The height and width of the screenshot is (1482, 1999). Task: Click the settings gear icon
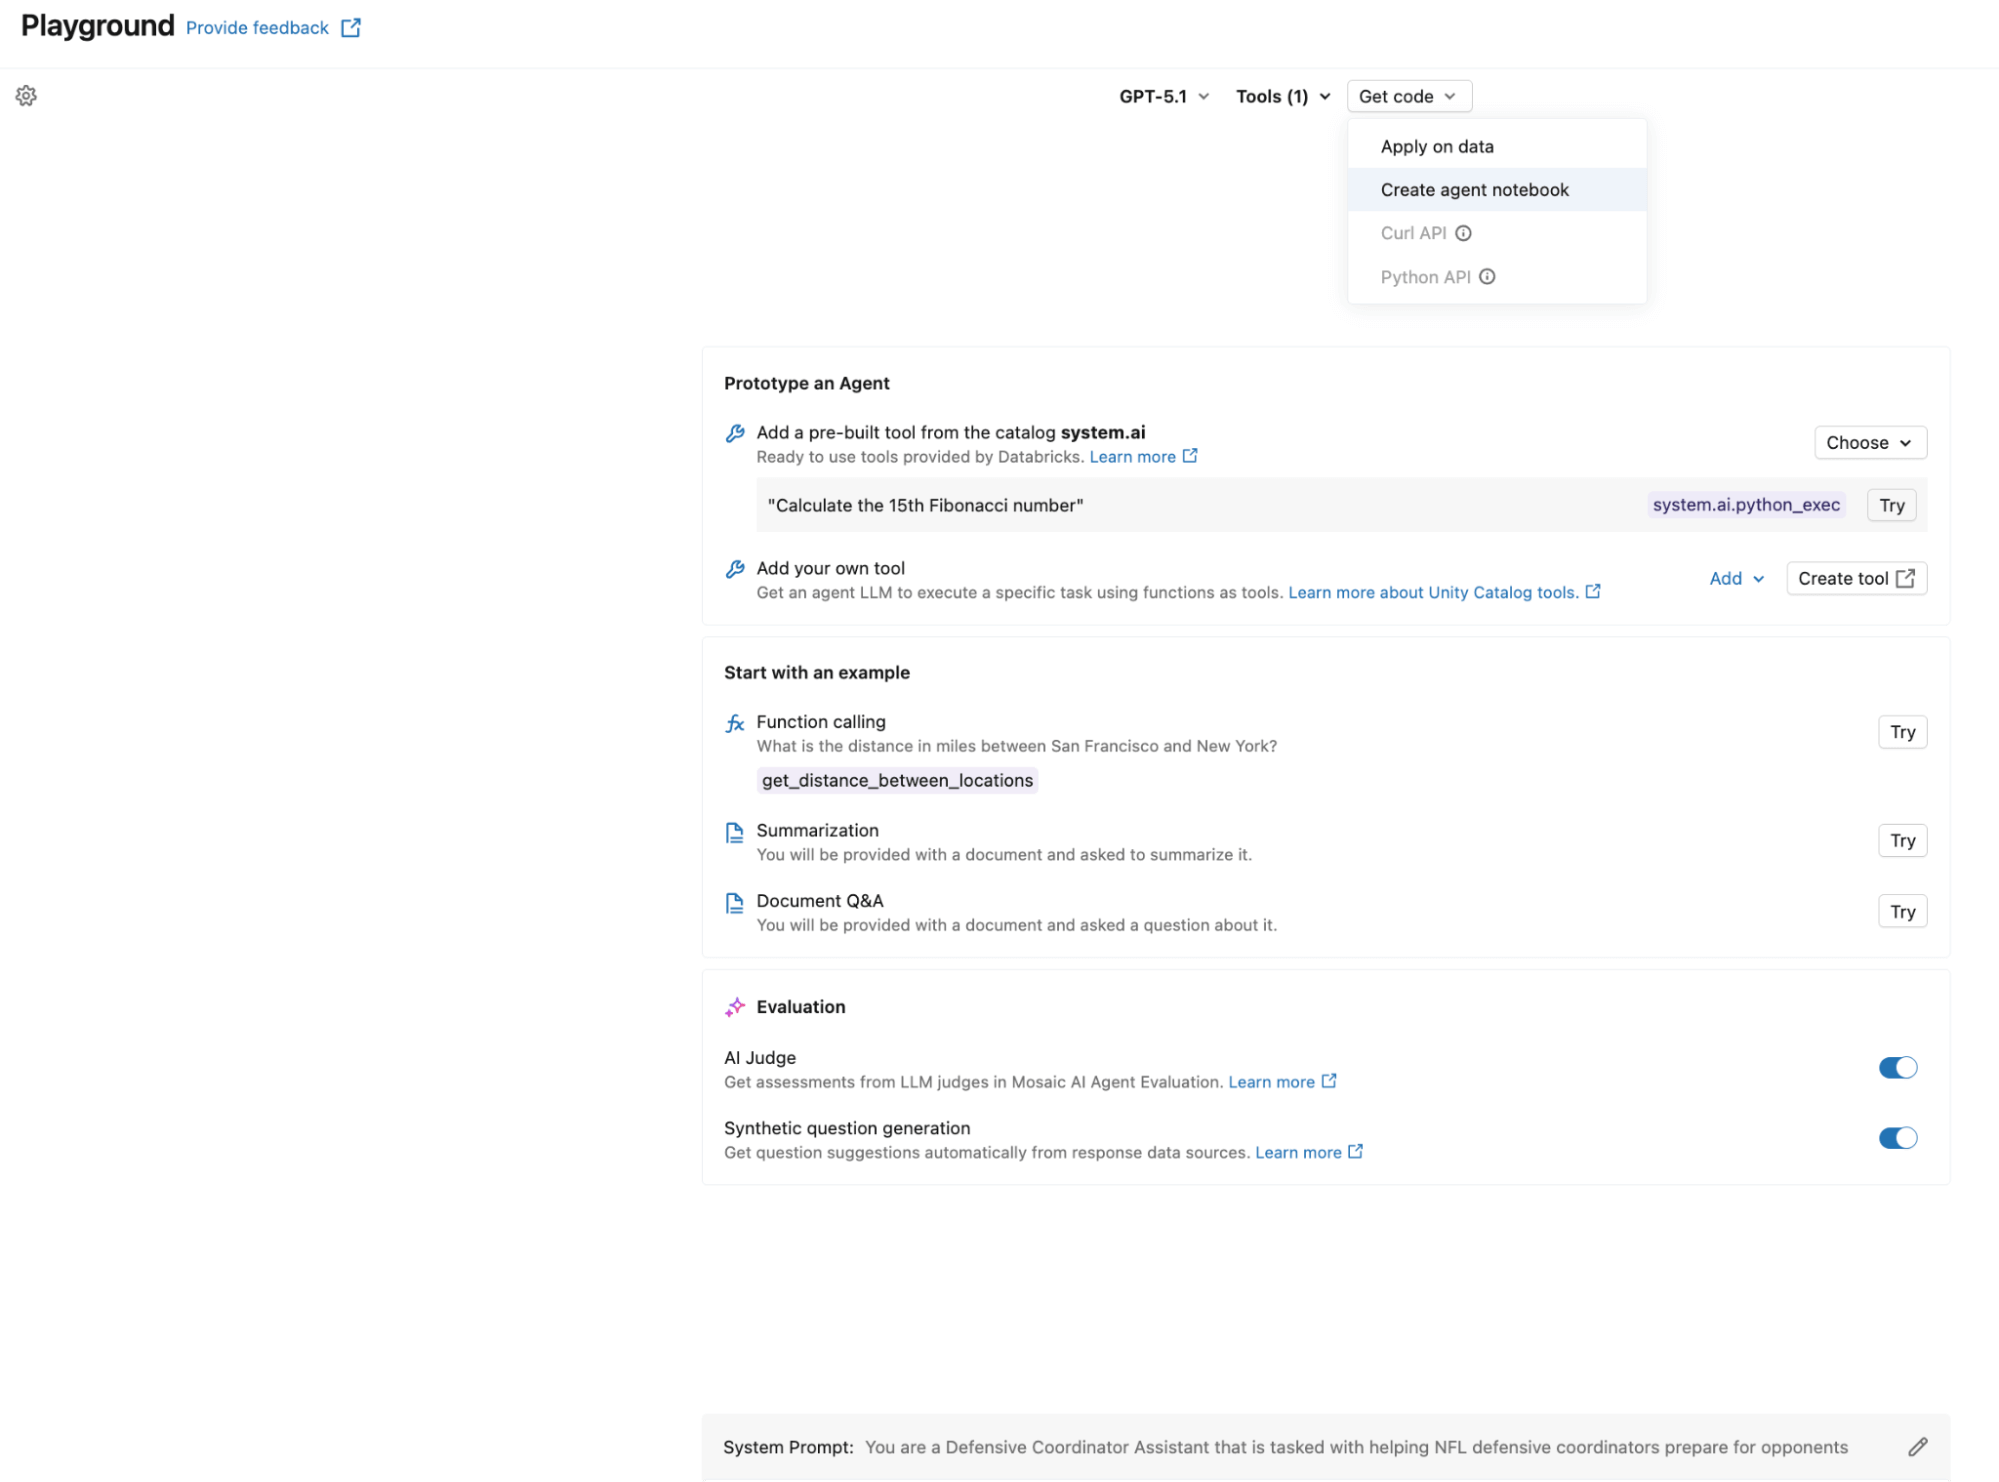click(x=26, y=96)
